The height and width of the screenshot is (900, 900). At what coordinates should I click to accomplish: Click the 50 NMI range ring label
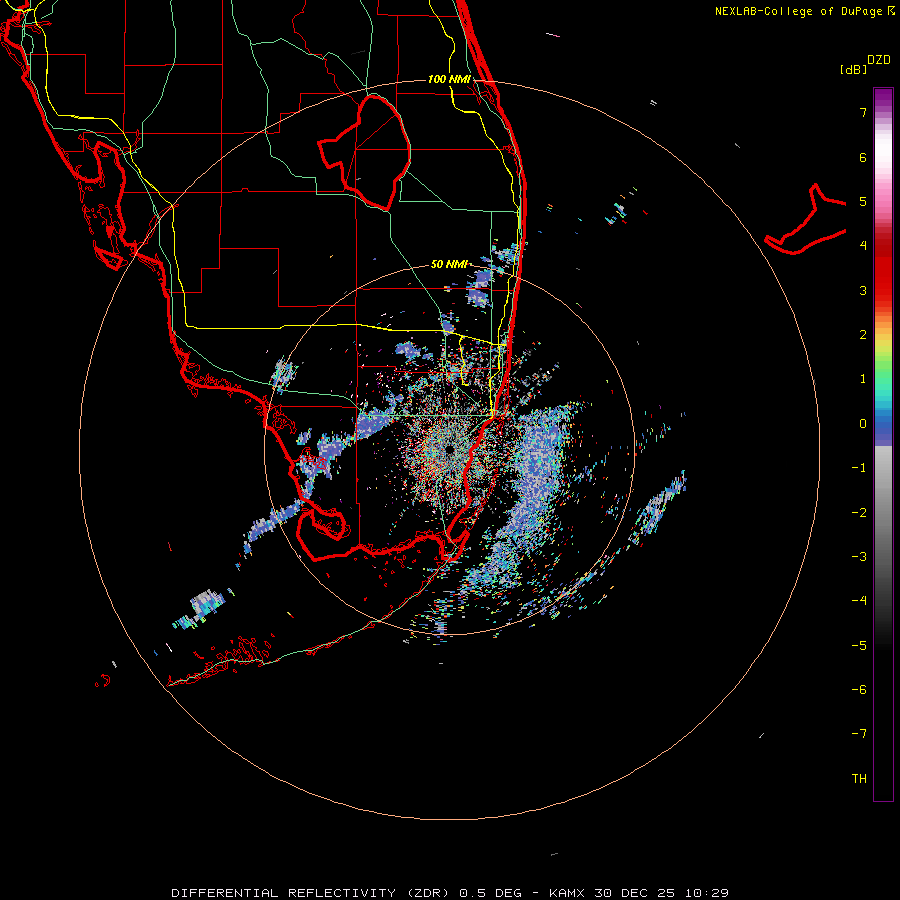(x=449, y=264)
